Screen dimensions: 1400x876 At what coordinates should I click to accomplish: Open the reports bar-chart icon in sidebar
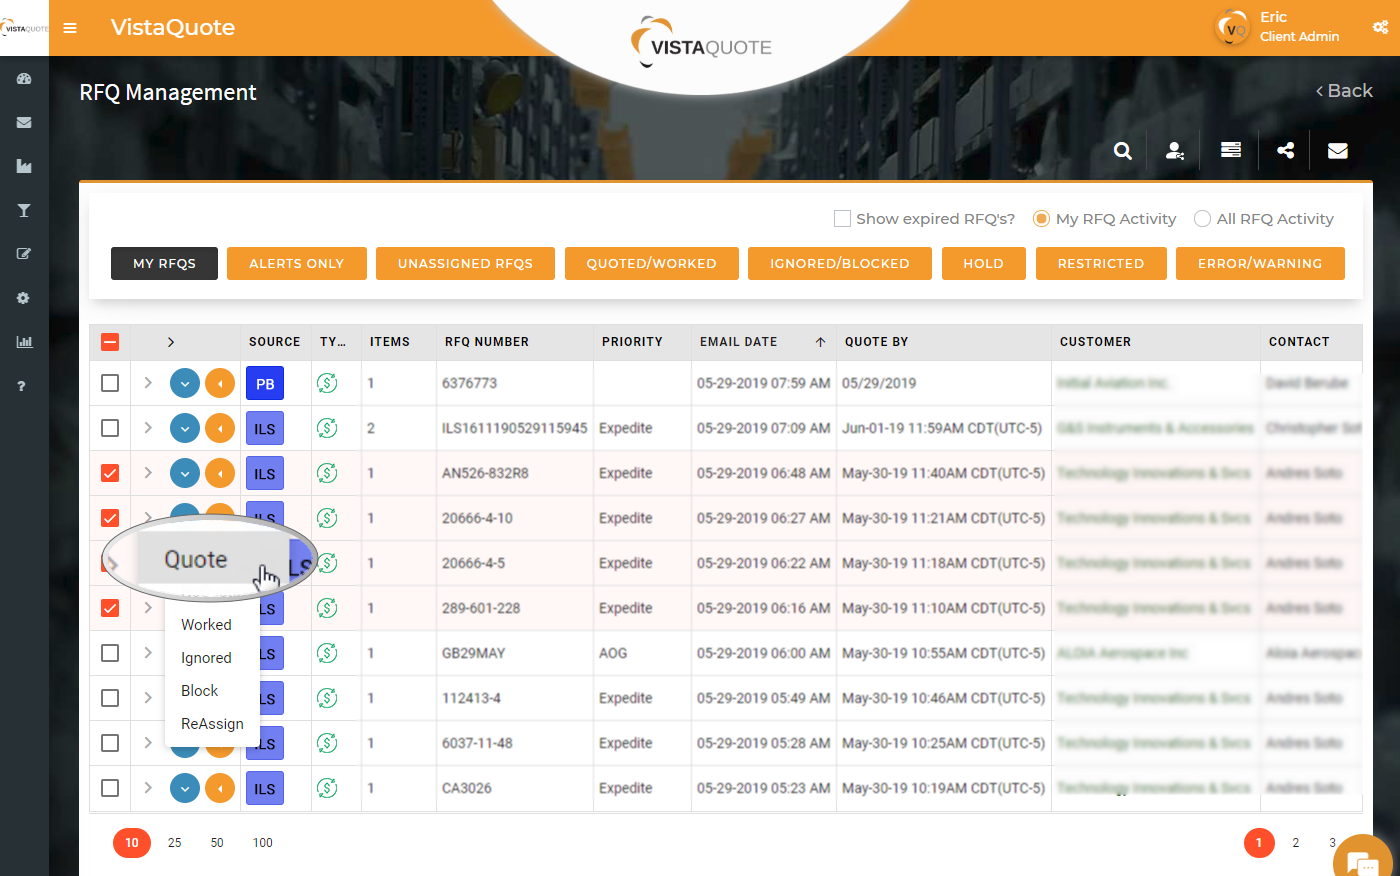click(24, 341)
